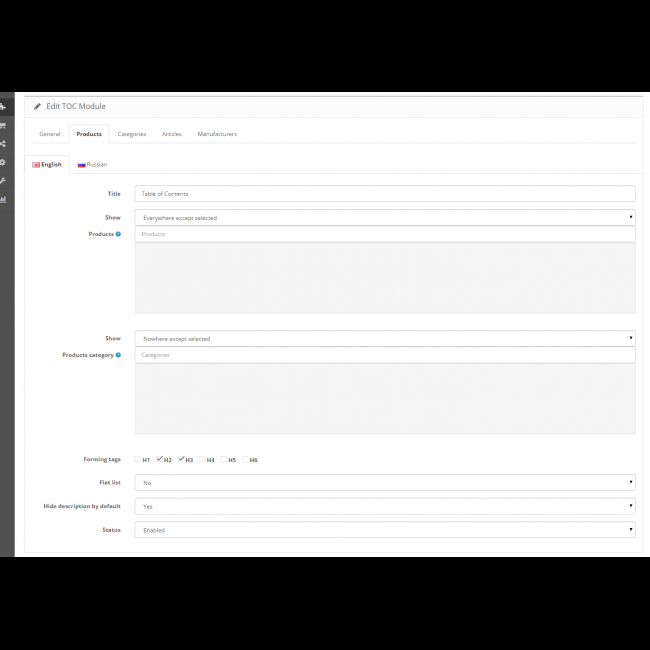The image size is (650, 650).
Task: Select the Russian language tab
Action: point(92,164)
